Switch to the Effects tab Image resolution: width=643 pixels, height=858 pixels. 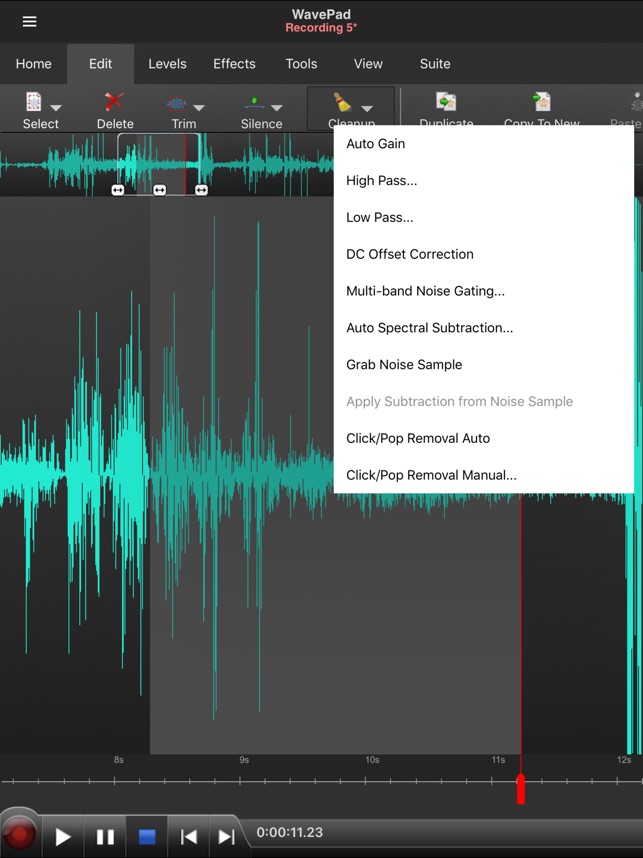(x=234, y=64)
